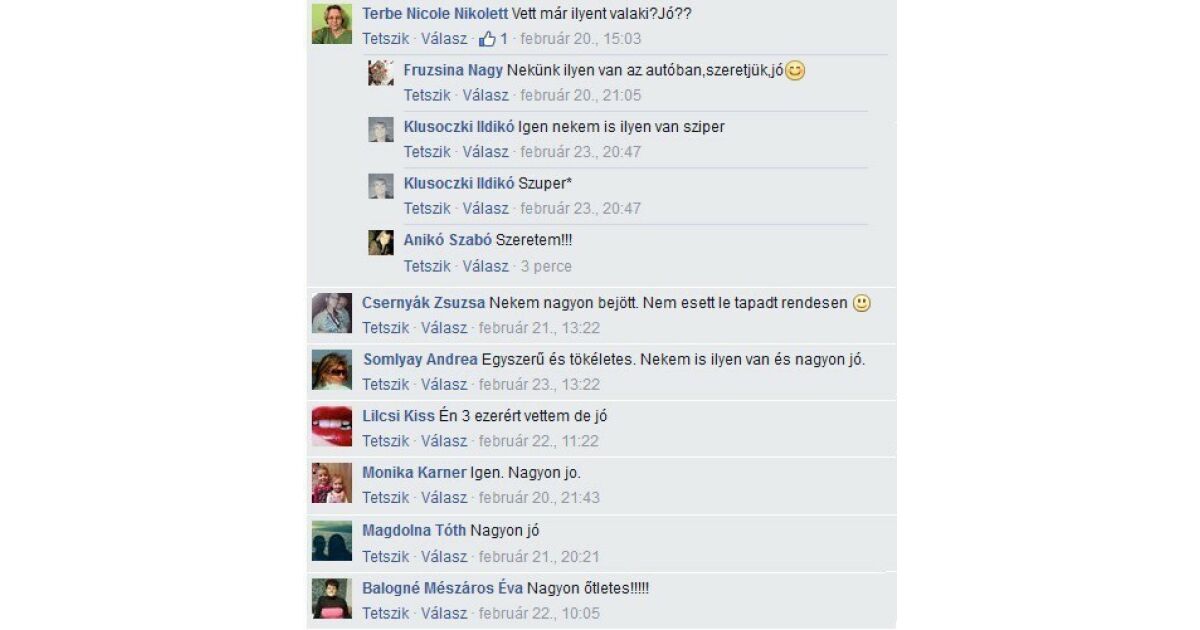The image size is (1200, 630).
Task: Click Anikó Szabó's profile avatar
Action: [381, 243]
